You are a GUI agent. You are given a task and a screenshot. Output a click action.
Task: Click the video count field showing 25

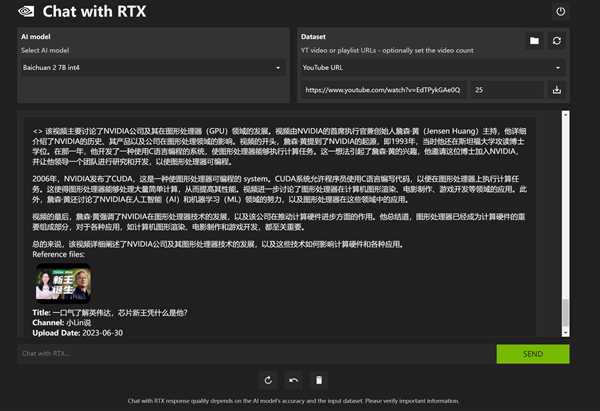click(507, 90)
